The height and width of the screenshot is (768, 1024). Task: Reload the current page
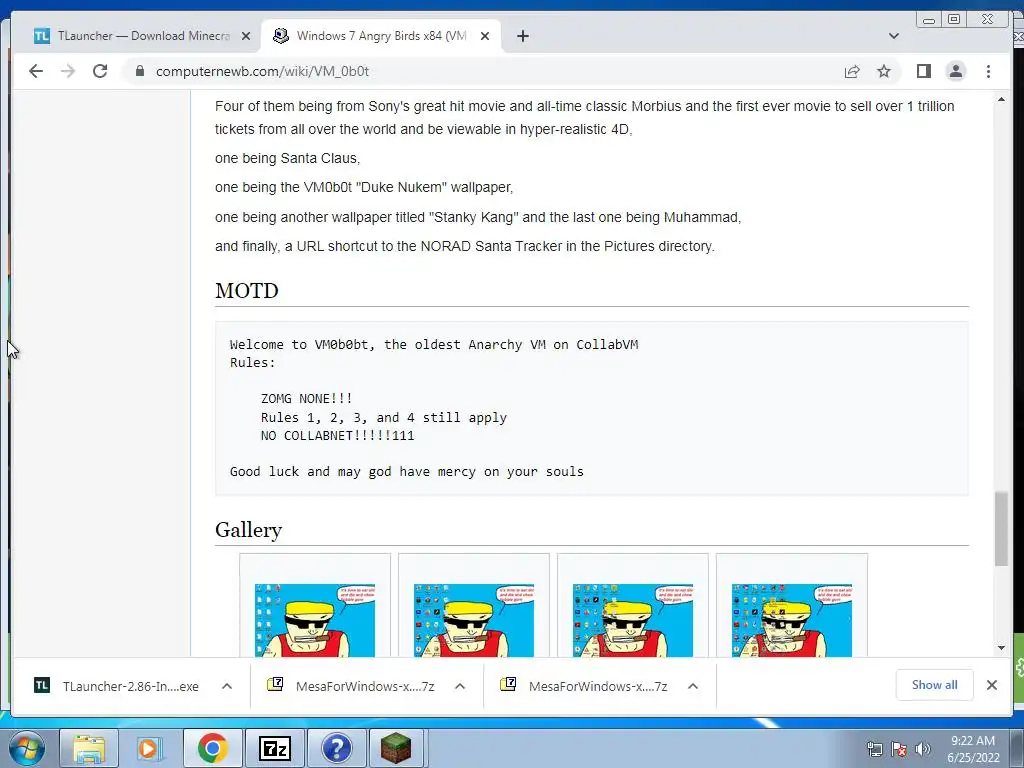(100, 71)
